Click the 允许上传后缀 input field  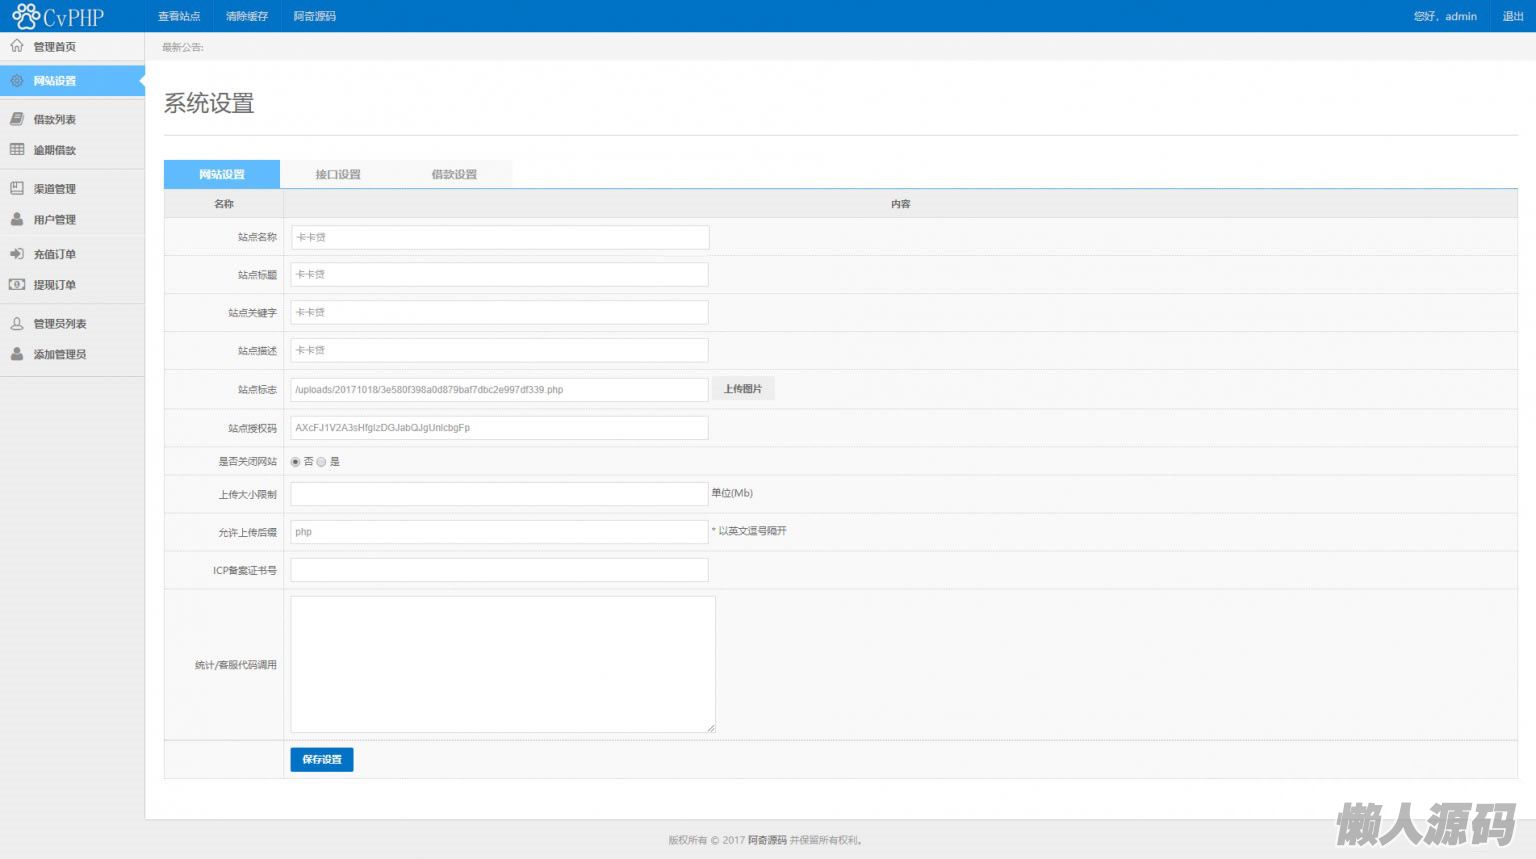tap(500, 532)
